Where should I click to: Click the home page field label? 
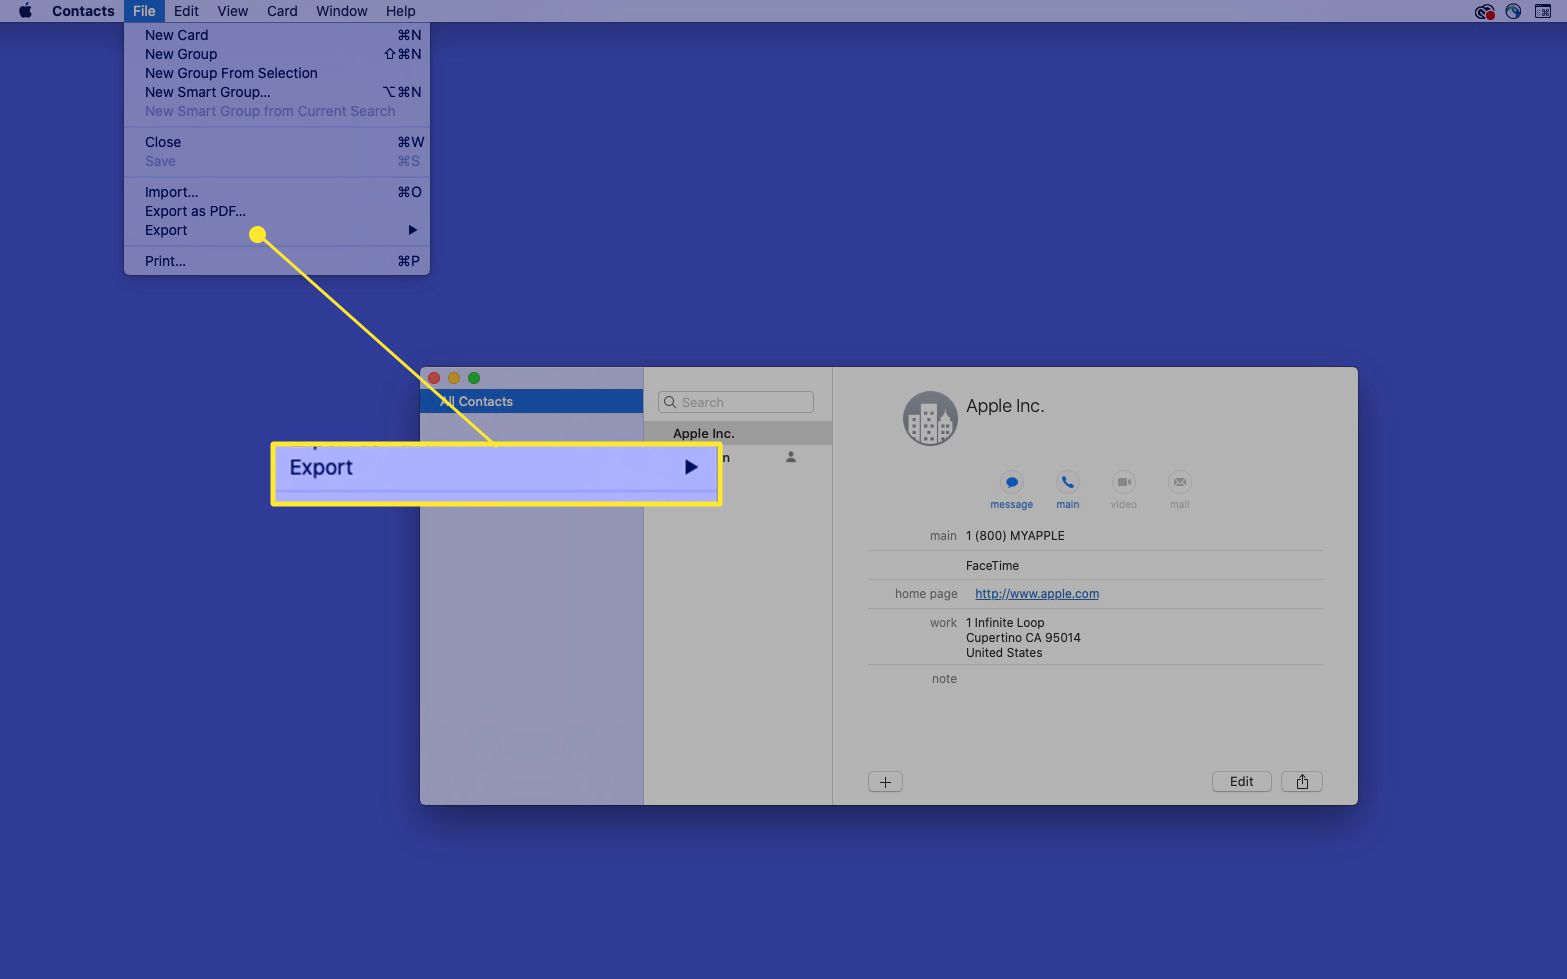(x=926, y=594)
